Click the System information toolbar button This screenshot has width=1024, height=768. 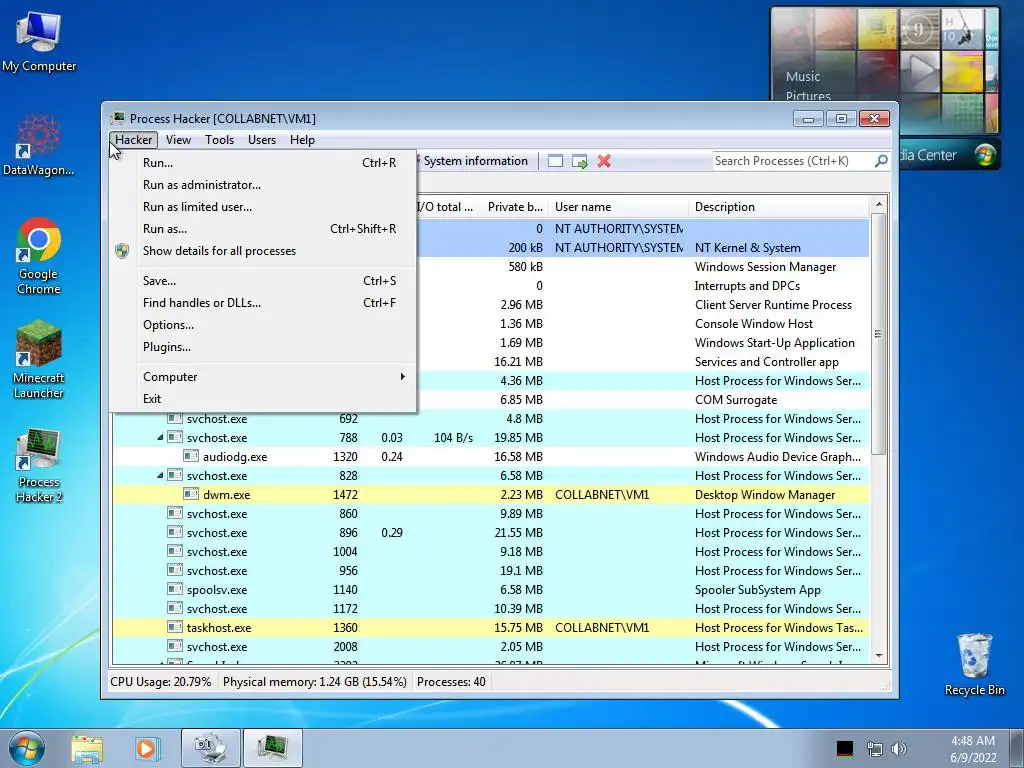click(x=475, y=161)
